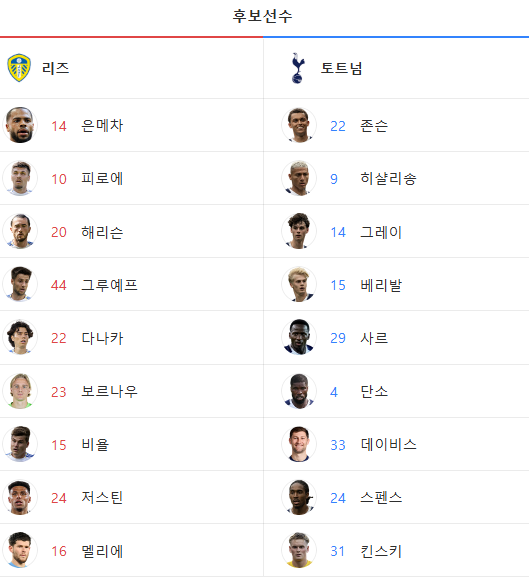Select 베리발's portrait thumbnail

299,285
